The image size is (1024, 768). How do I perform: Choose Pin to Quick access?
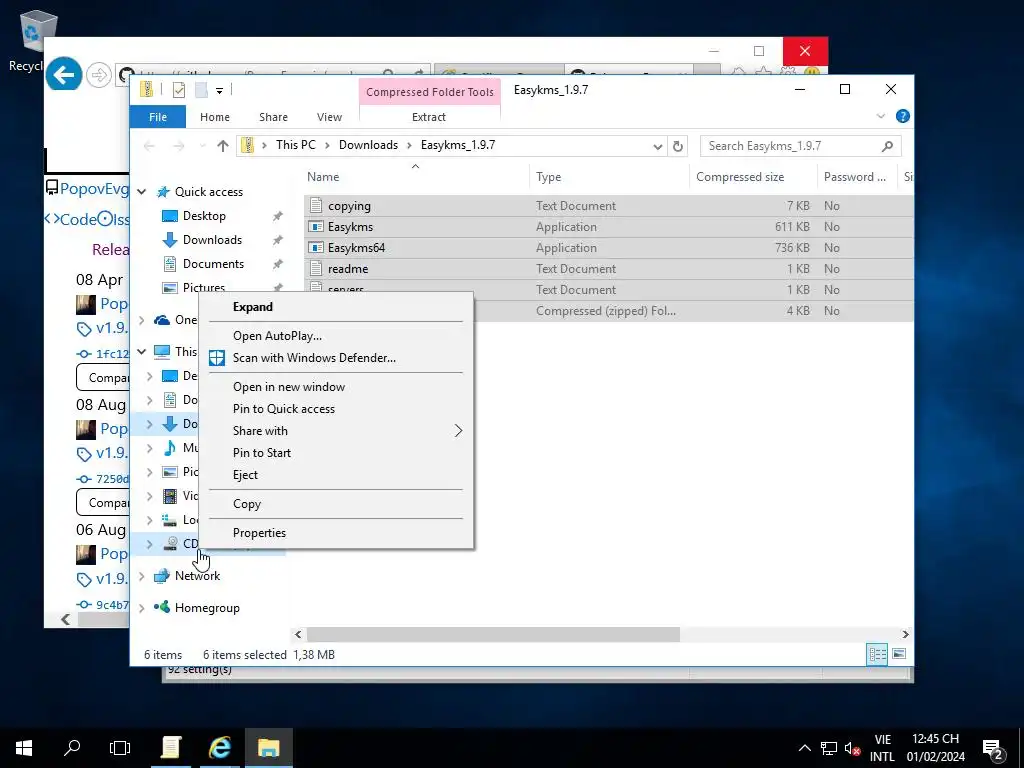[x=336, y=409]
